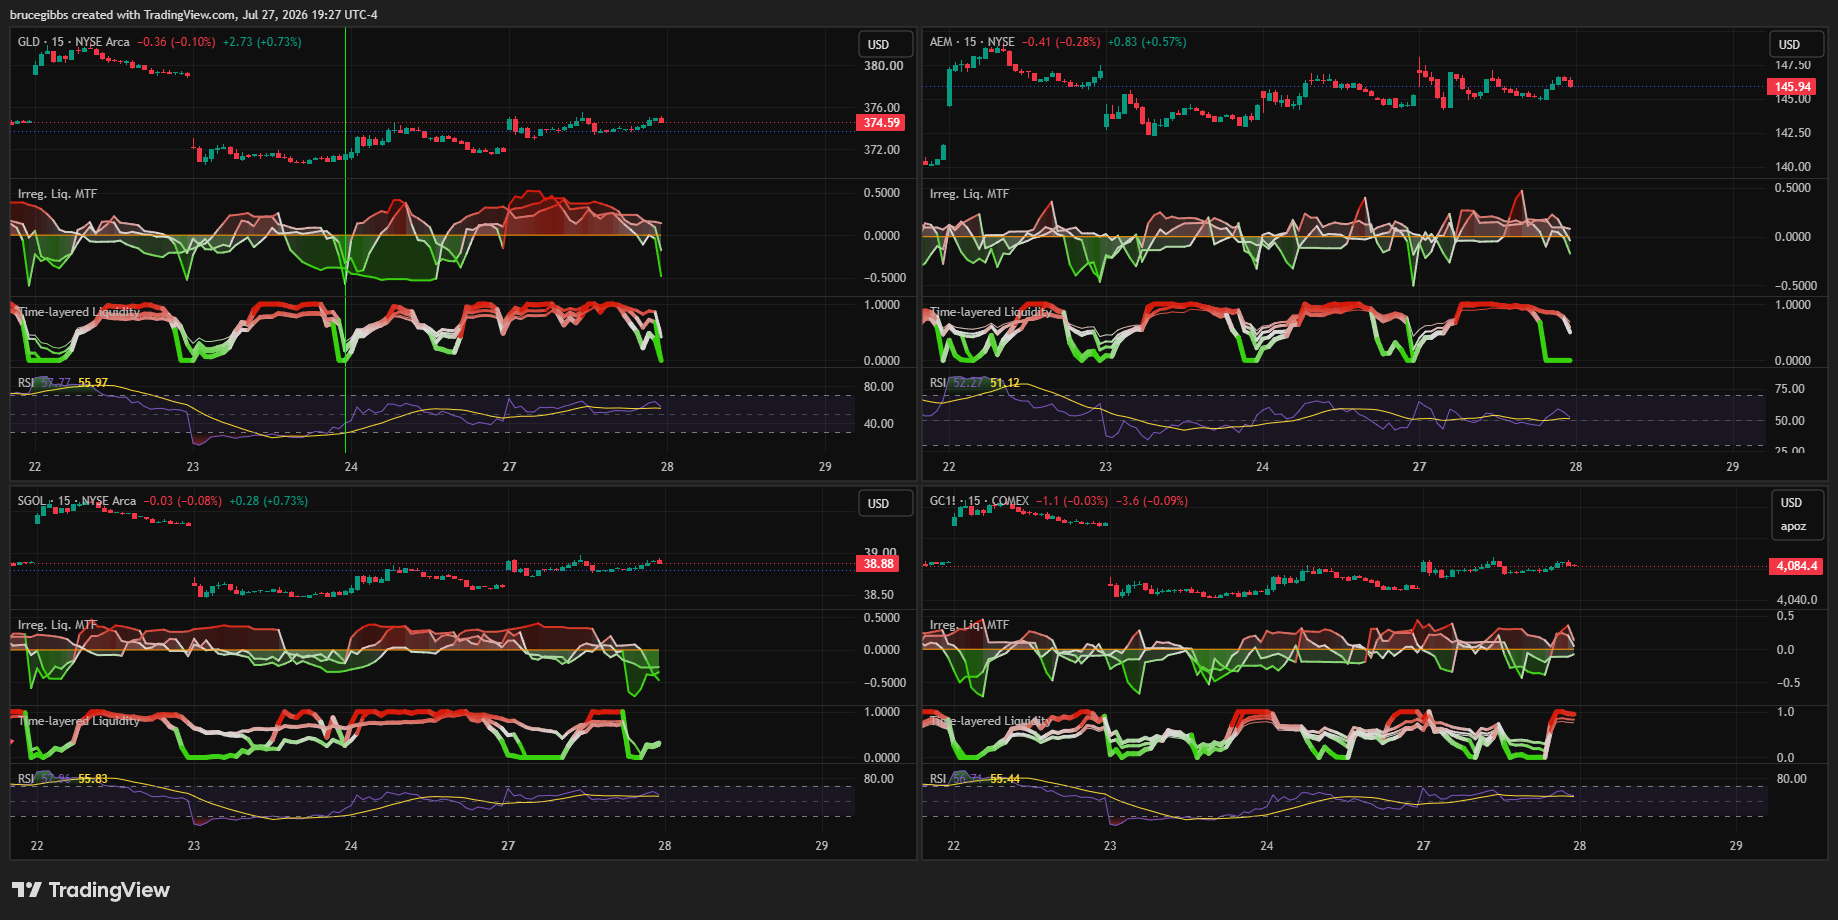Click date 23 on SGOL time axis
Screen dimensions: 1838x920
[193, 846]
